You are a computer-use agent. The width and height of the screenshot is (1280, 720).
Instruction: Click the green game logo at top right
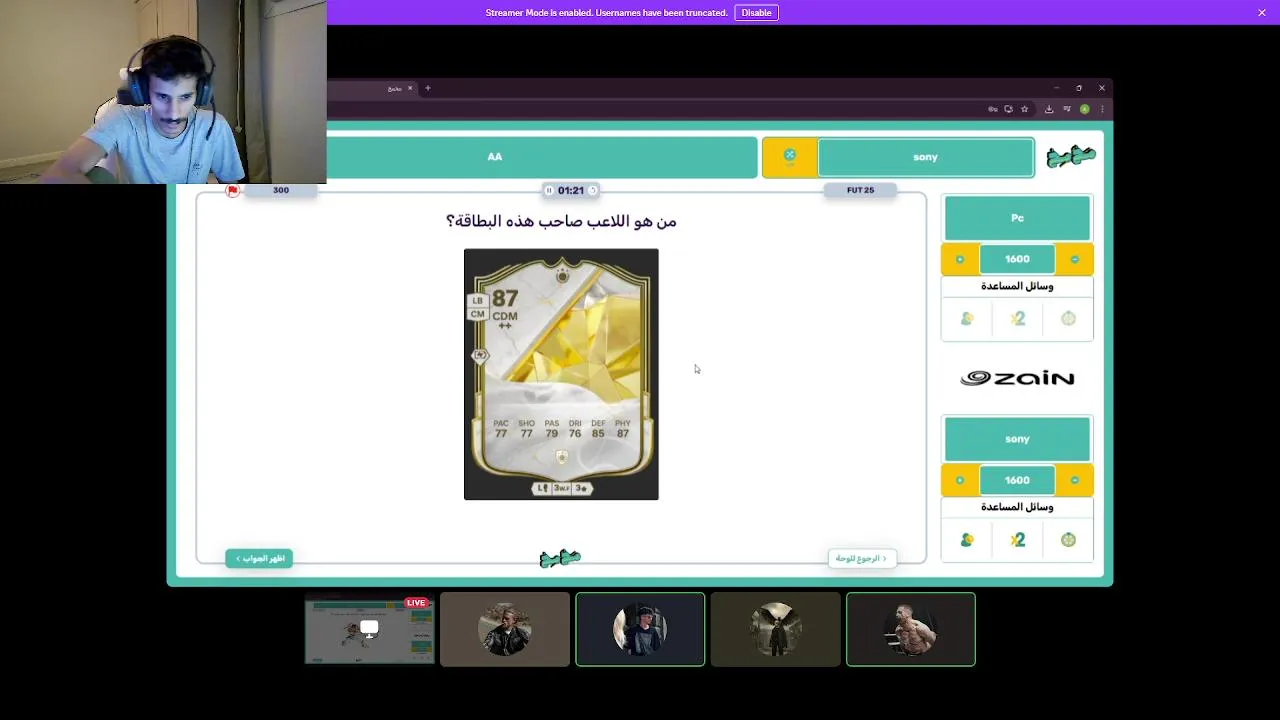pos(1071,156)
